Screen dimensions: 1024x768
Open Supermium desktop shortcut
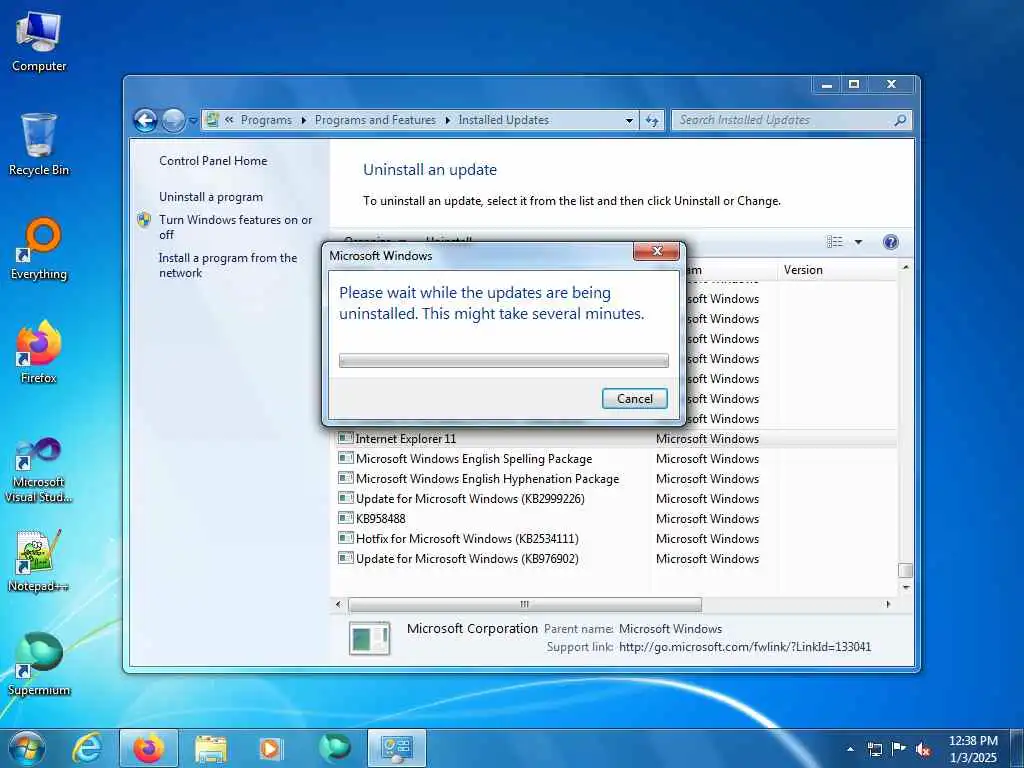coord(39,664)
